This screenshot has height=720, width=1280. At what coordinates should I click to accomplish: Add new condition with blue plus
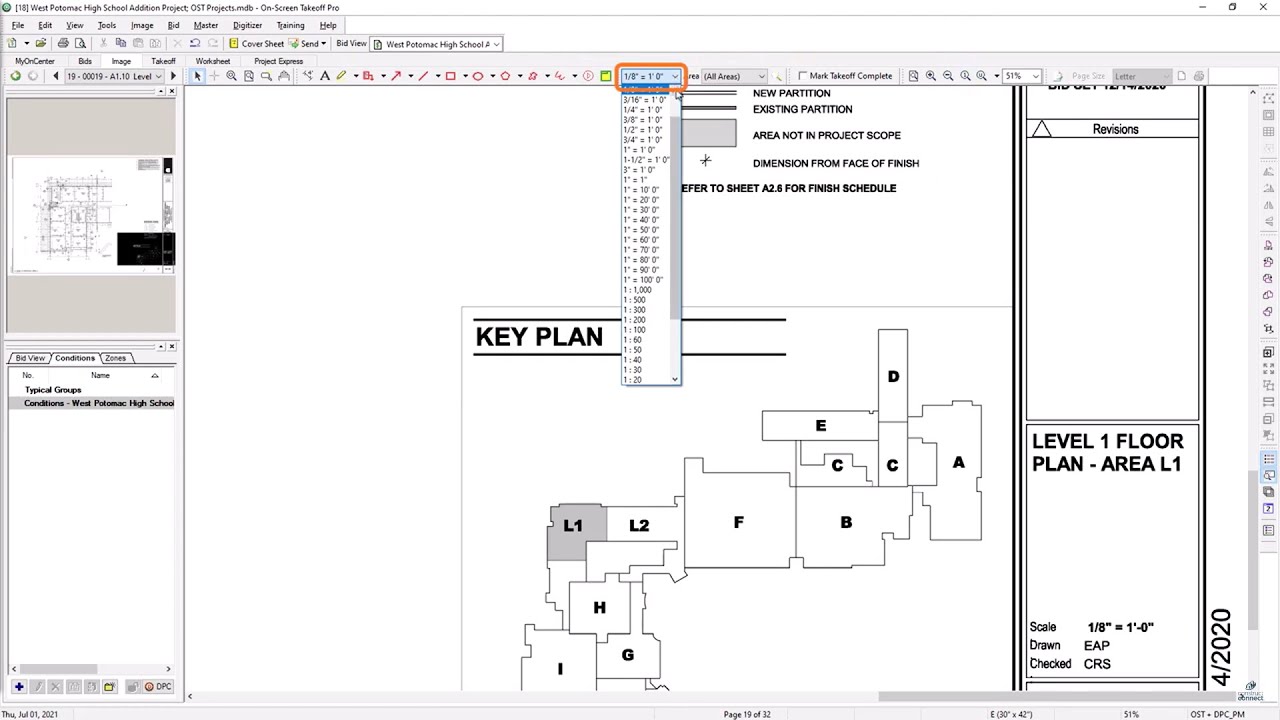(x=19, y=687)
